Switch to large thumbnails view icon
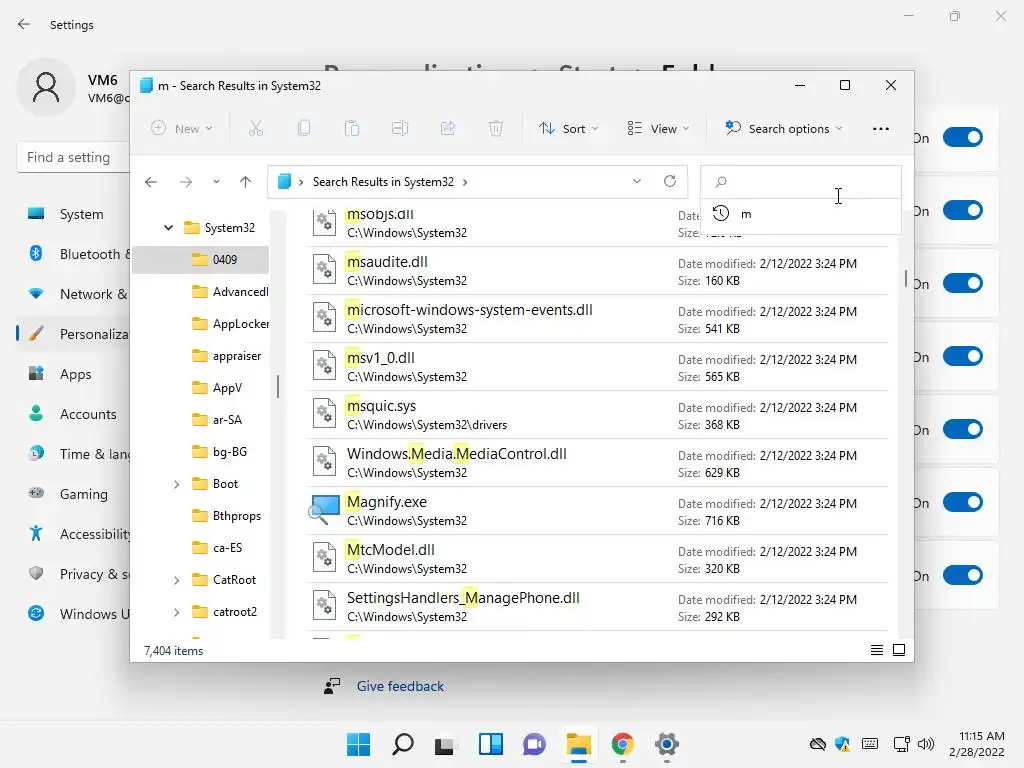Image resolution: width=1024 pixels, height=768 pixels. point(899,650)
